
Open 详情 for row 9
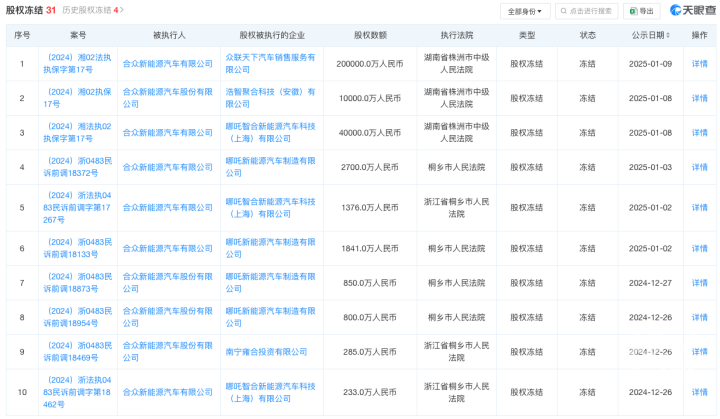click(699, 352)
